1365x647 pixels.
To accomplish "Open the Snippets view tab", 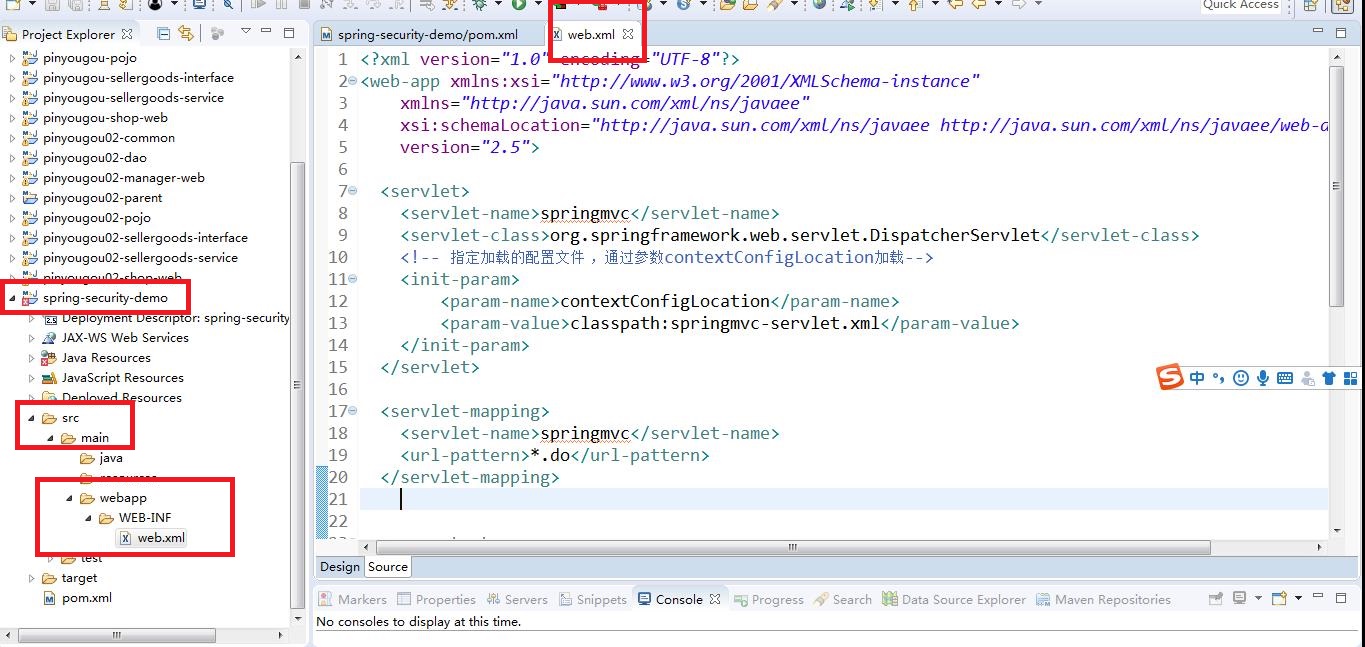I will (592, 599).
